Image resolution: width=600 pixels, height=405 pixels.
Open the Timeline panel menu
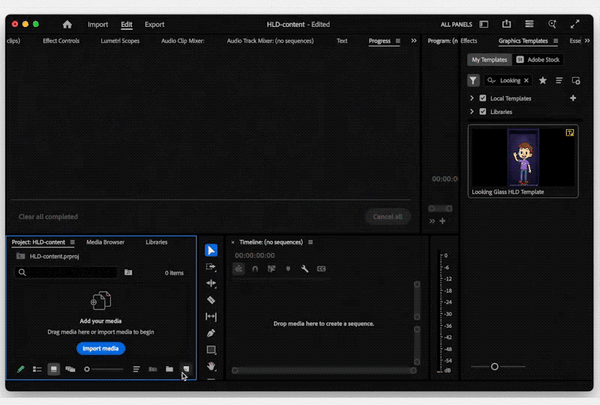(x=310, y=242)
